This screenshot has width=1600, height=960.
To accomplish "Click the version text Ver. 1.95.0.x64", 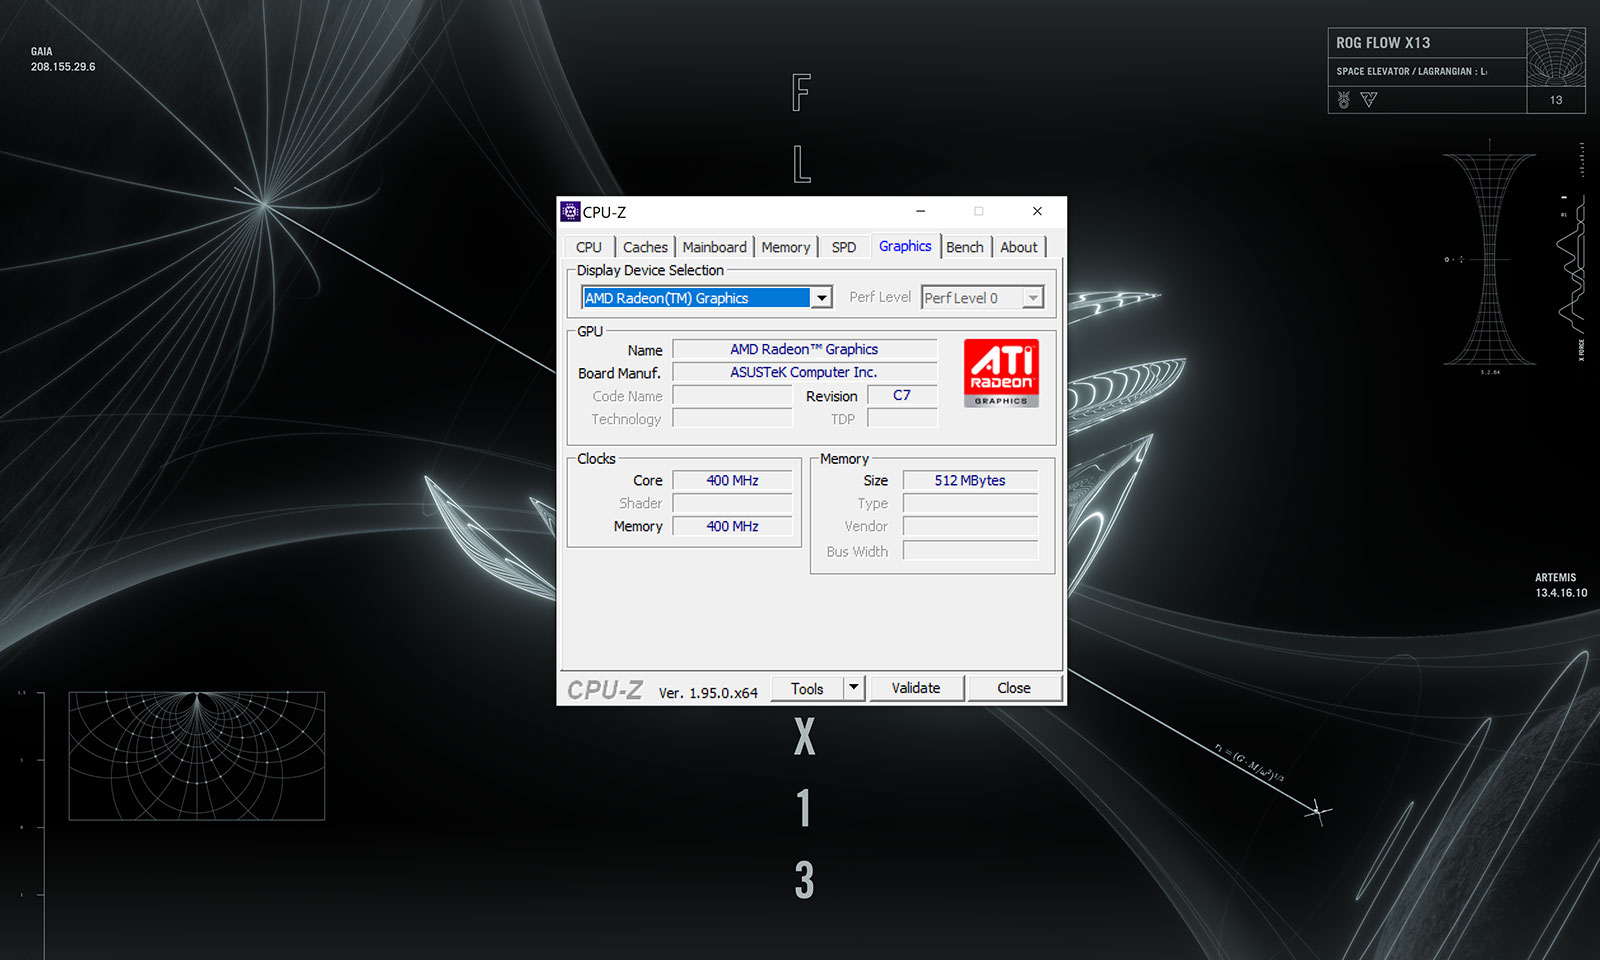I will click(708, 692).
